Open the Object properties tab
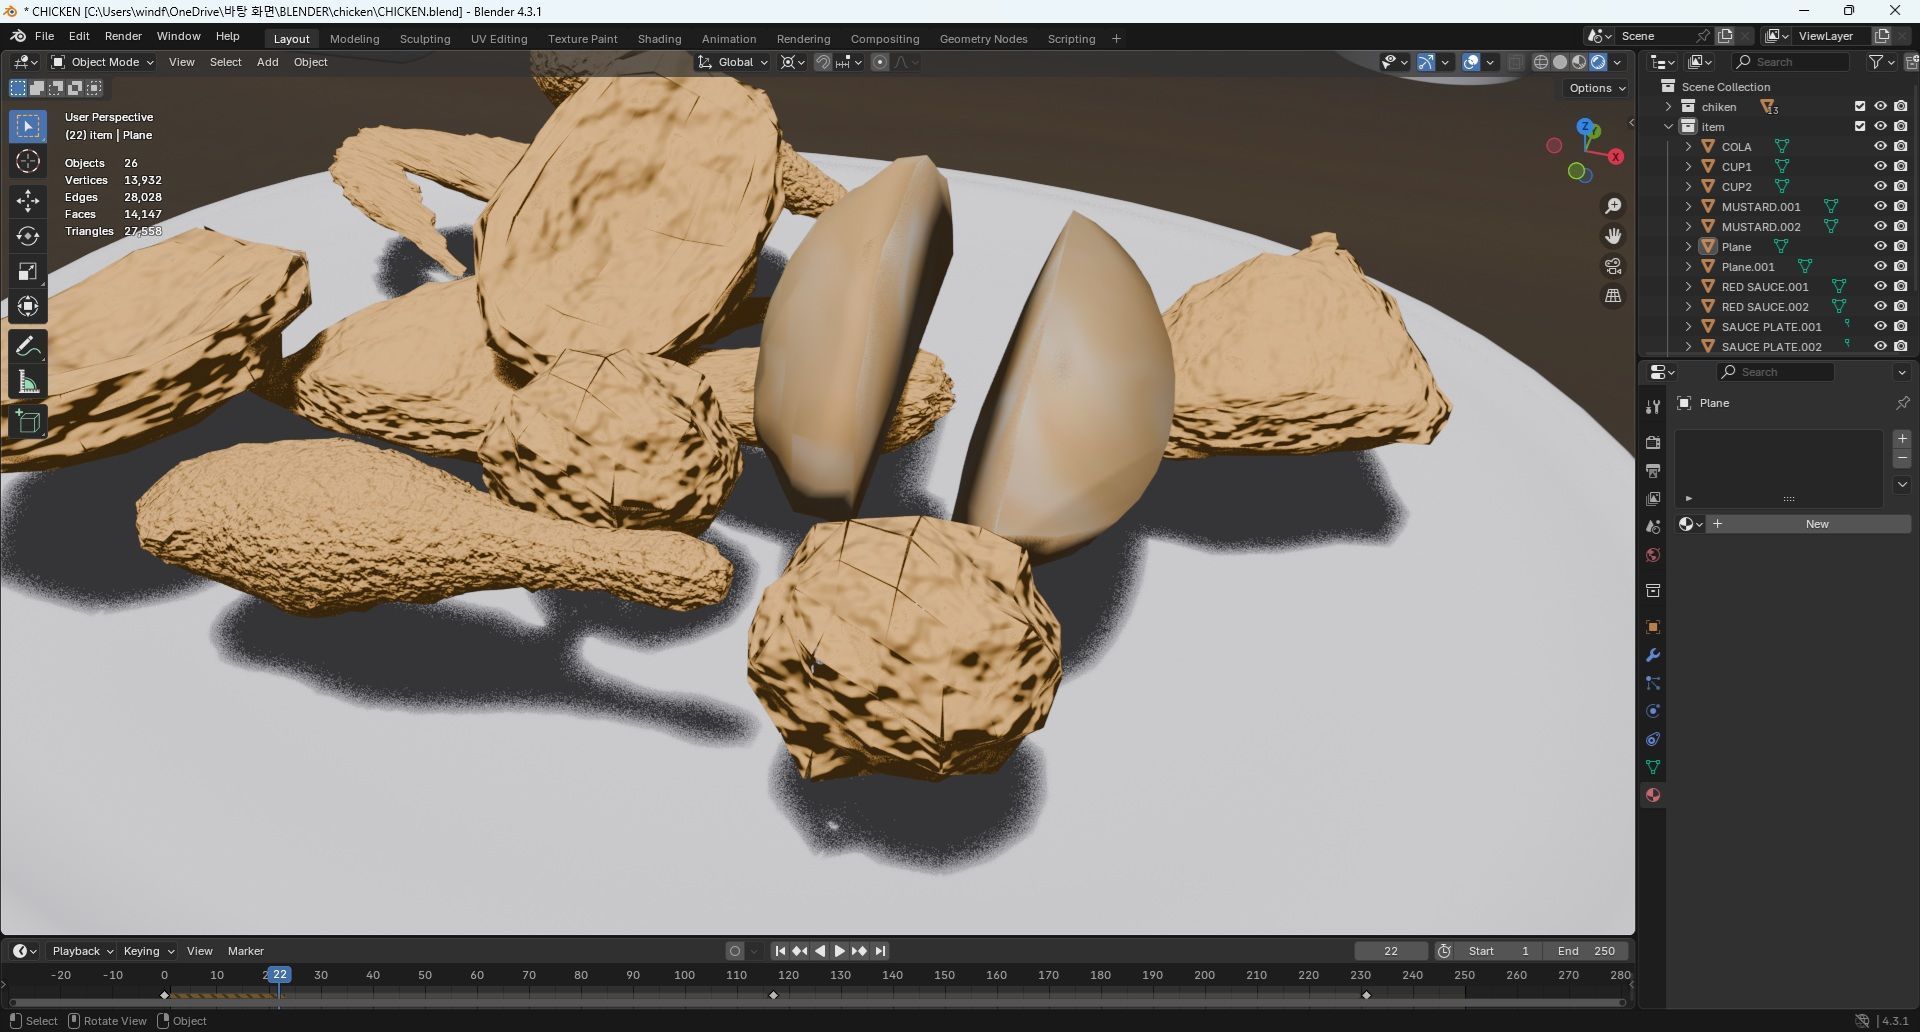The width and height of the screenshot is (1920, 1032). click(x=1653, y=627)
